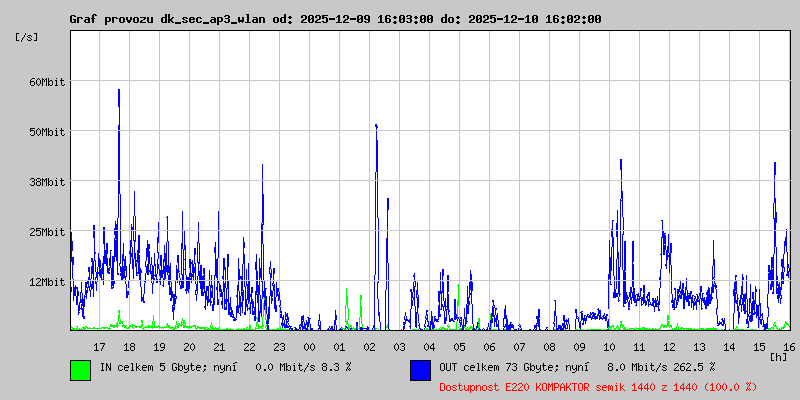Viewport: 800px width, 400px height.
Task: Click the blue OUT legend color box
Action: [420, 369]
